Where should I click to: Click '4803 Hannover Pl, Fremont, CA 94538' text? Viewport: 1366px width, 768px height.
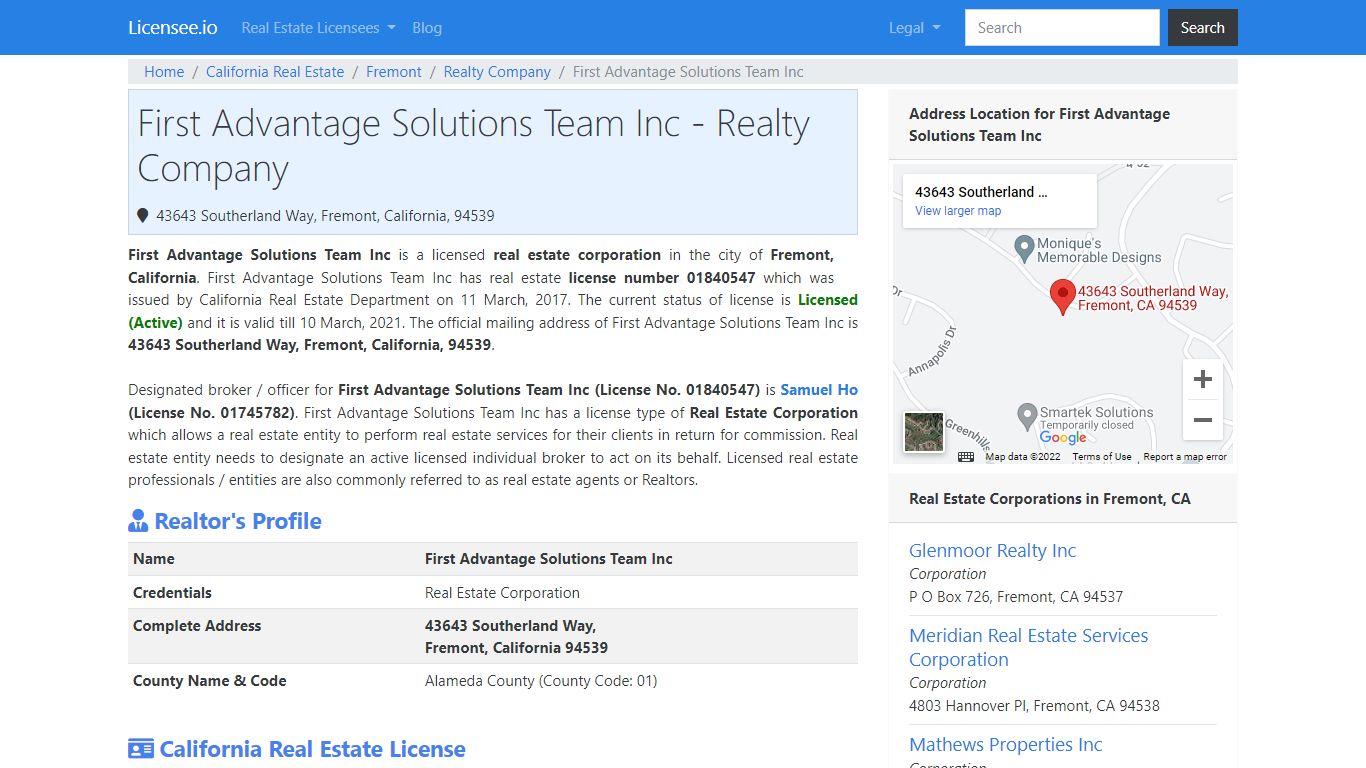(1034, 705)
